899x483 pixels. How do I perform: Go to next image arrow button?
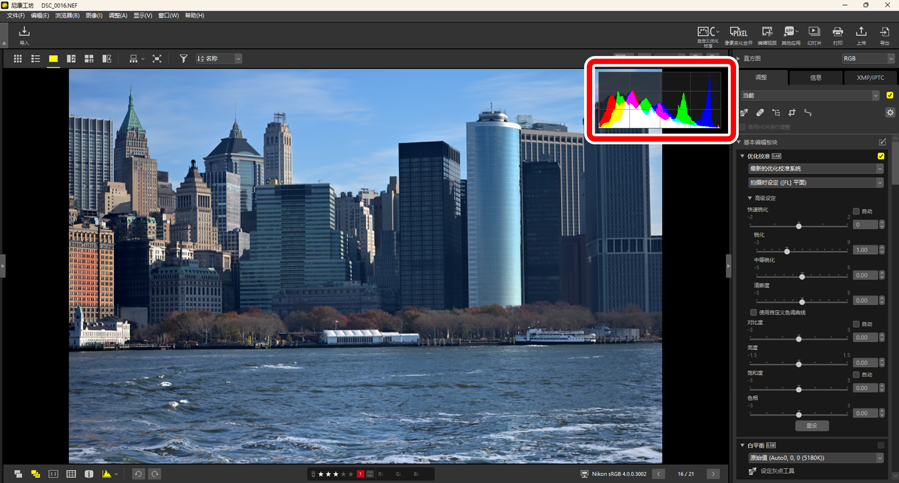pos(713,474)
